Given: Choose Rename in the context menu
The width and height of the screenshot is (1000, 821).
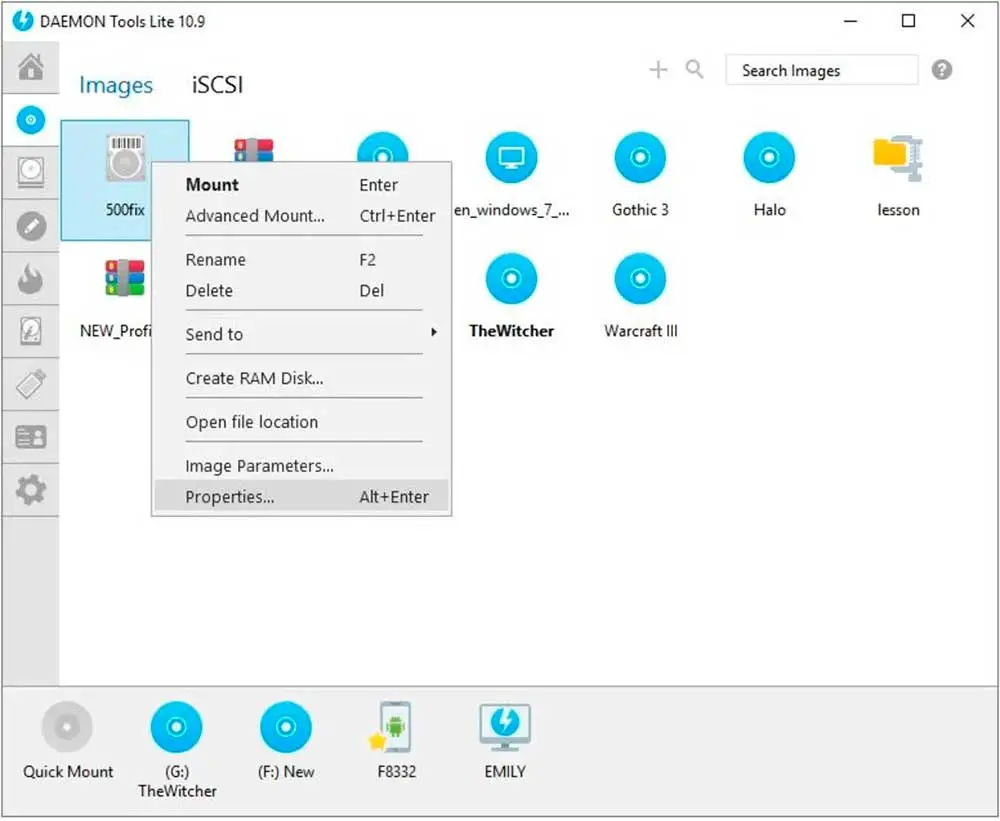Looking at the screenshot, I should (x=301, y=260).
